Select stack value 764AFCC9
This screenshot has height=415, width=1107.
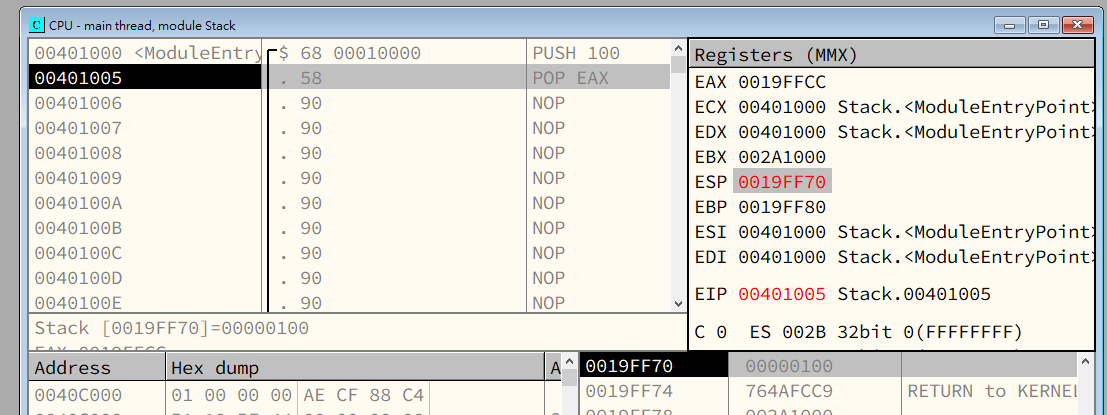[789, 391]
